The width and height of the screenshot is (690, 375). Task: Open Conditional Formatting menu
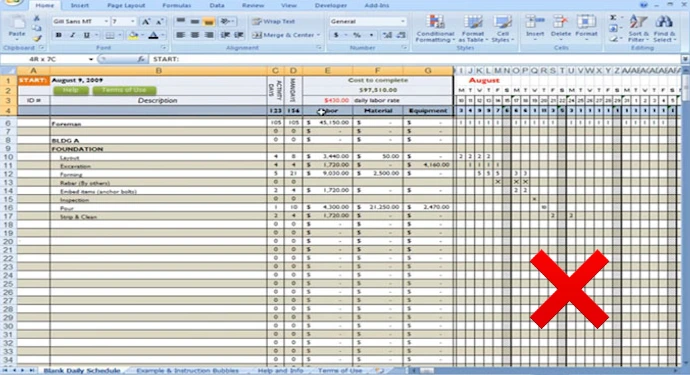435,28
